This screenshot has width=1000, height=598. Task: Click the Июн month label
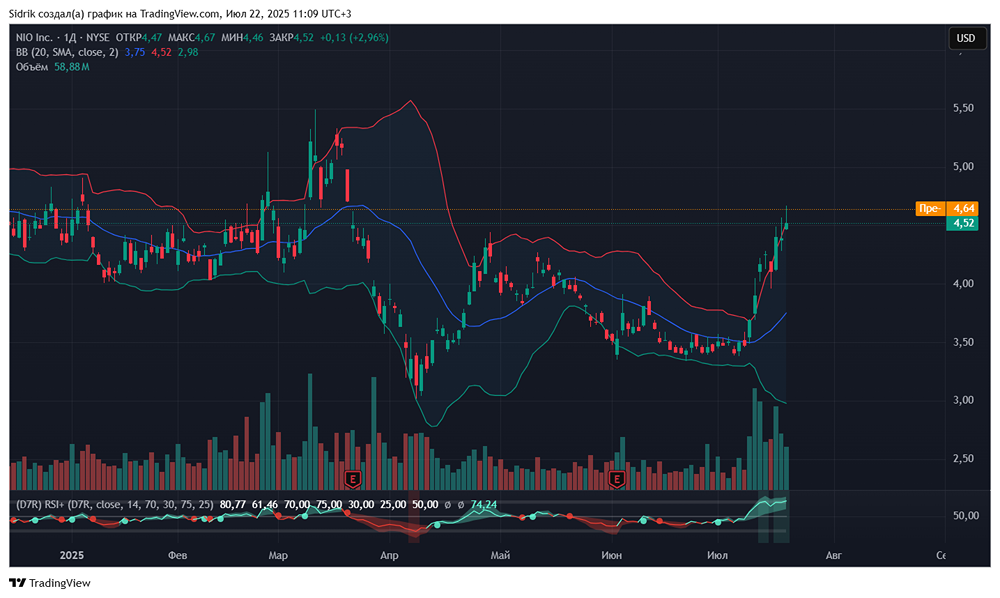(x=612, y=555)
